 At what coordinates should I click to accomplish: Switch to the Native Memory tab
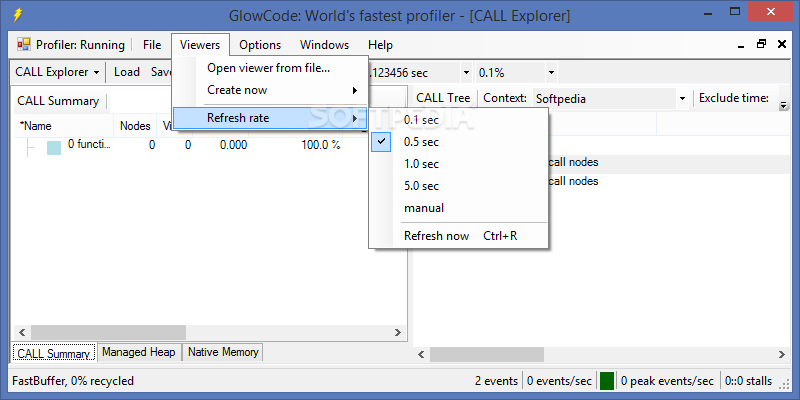coord(223,352)
